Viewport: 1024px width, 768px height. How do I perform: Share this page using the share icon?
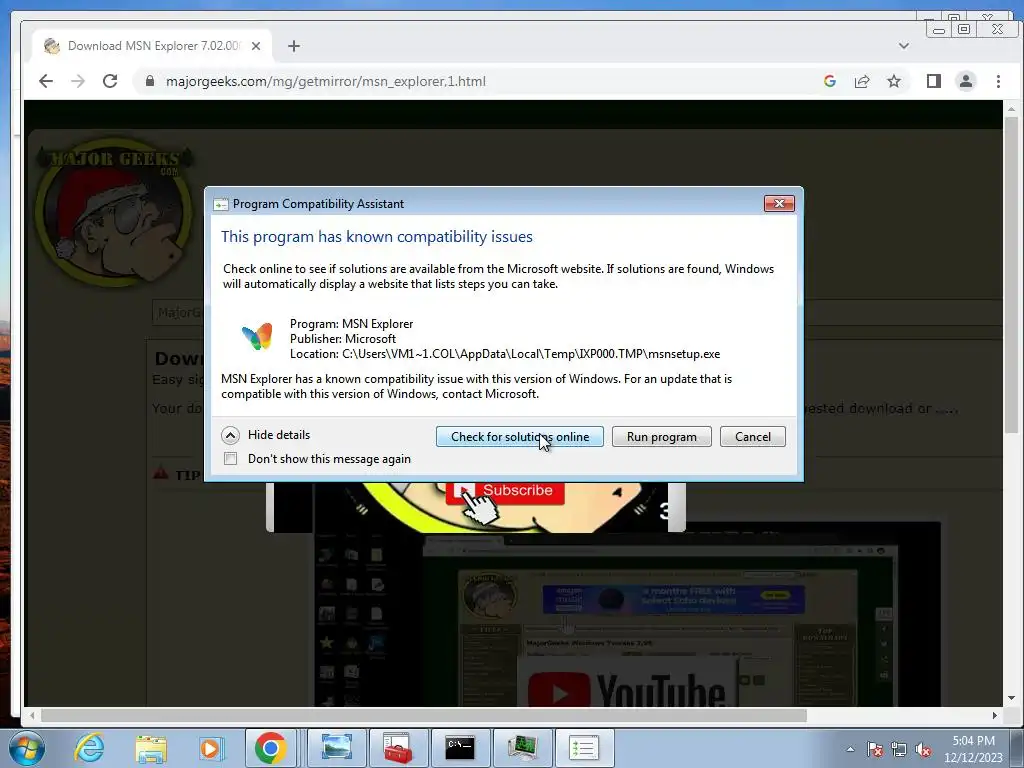tap(862, 81)
